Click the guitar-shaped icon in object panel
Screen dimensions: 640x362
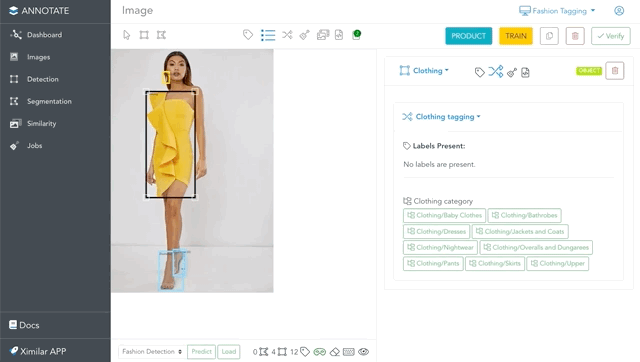(512, 73)
